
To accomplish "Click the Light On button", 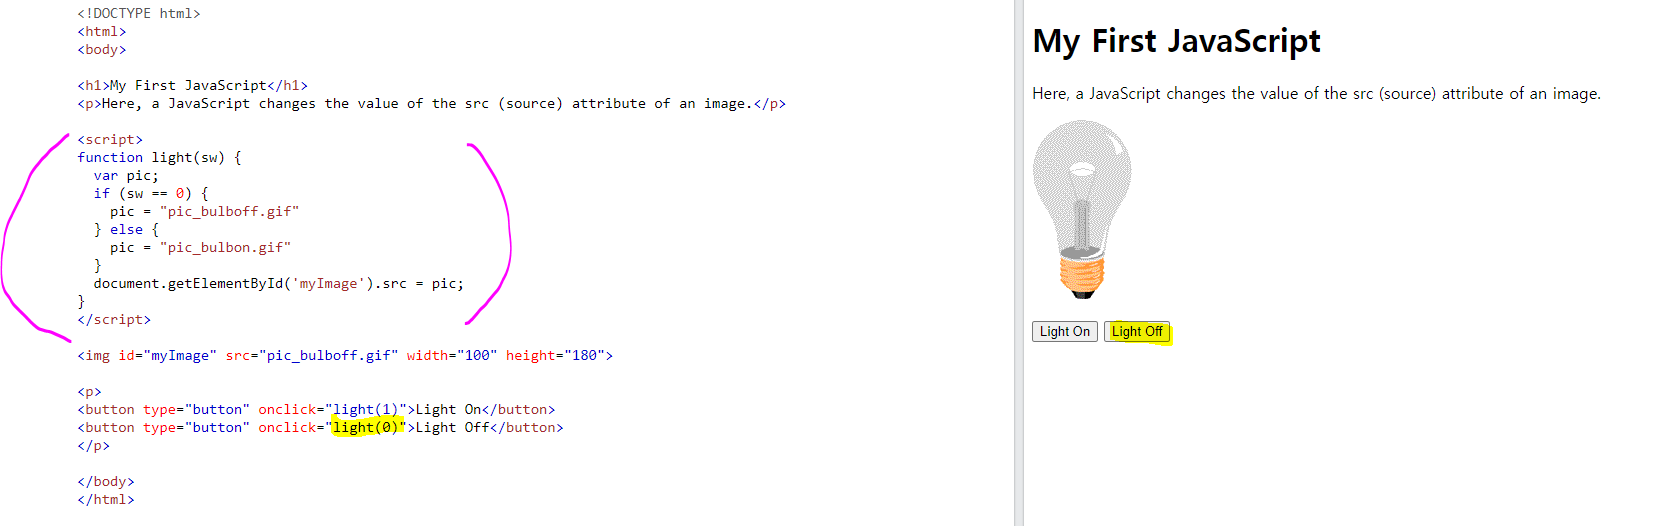I will click(1064, 331).
